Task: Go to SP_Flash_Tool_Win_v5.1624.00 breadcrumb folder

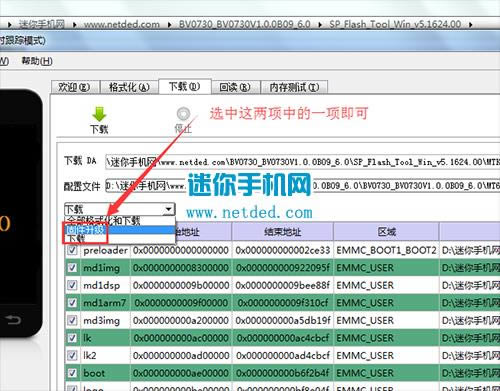Action: click(395, 24)
